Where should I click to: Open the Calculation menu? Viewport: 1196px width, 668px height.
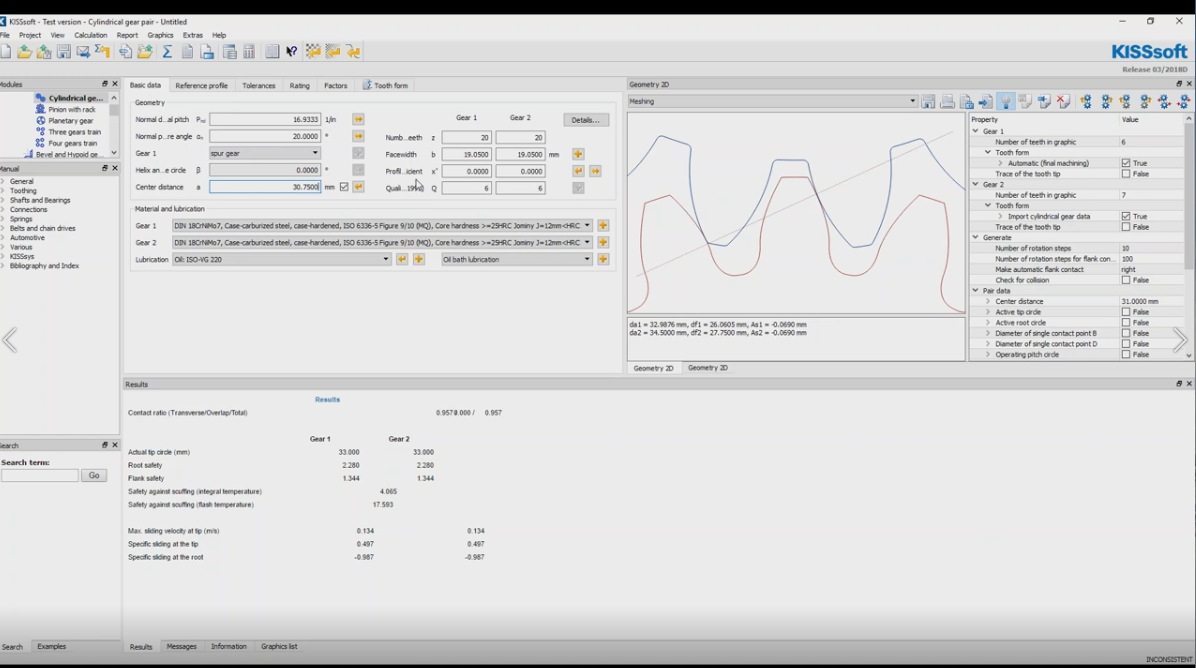click(x=91, y=35)
